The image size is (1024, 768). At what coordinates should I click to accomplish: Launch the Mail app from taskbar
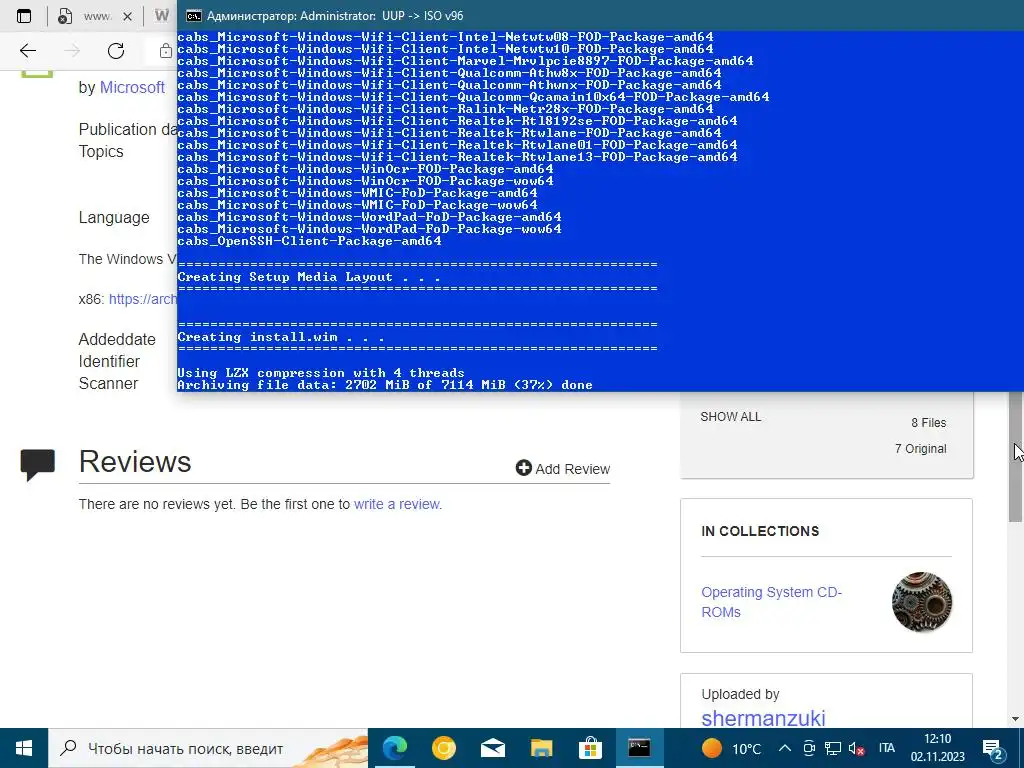[492, 748]
